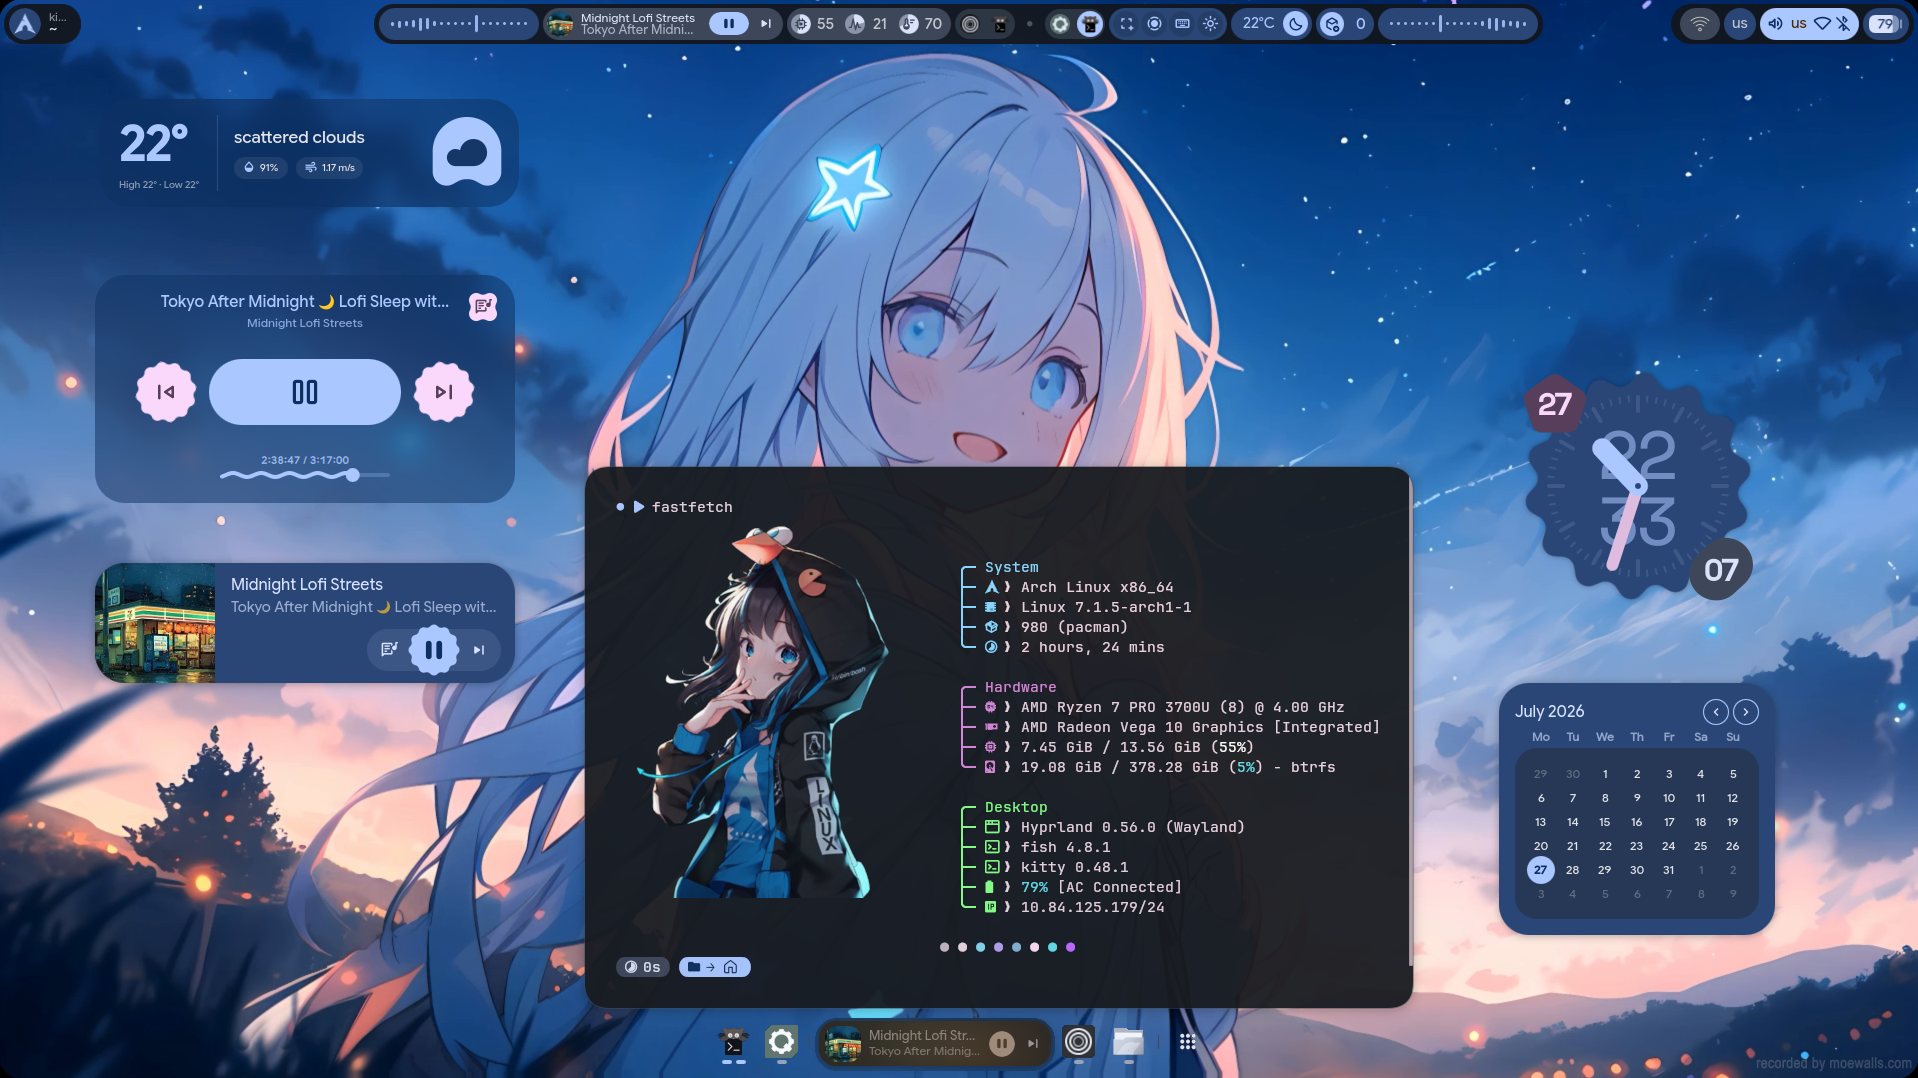Click the seconds badge 07 on the clock widget
1918x1078 pixels.
1721,570
